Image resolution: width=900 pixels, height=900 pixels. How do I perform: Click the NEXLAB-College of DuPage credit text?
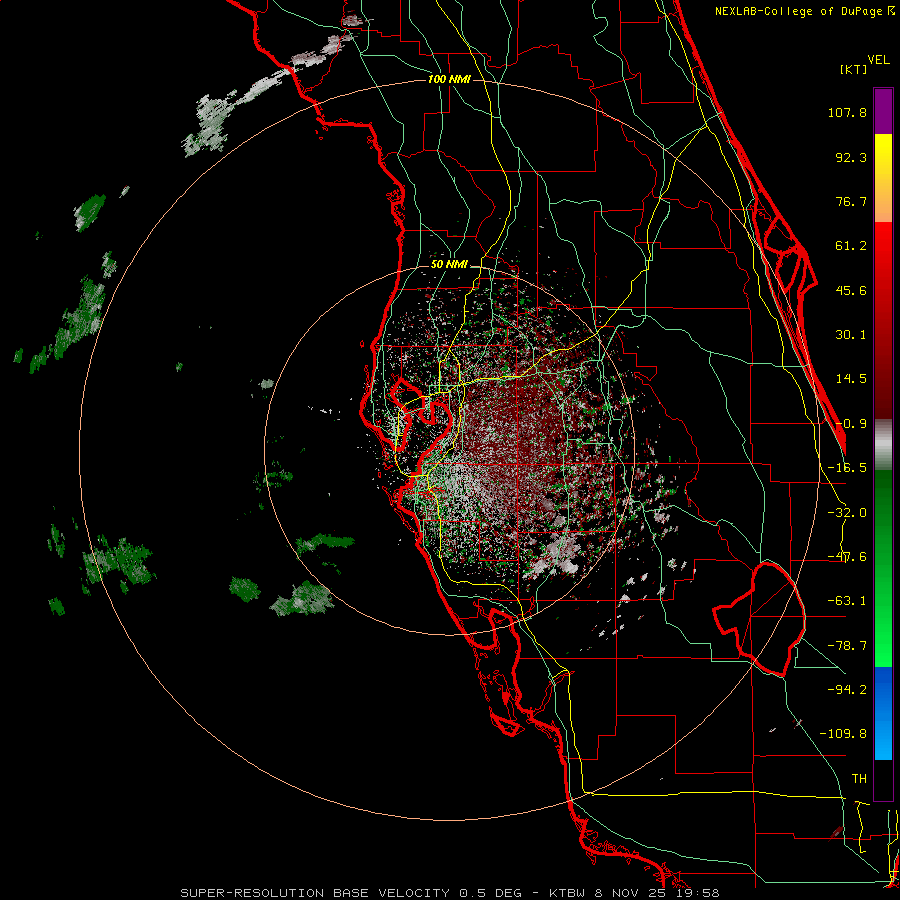coord(804,11)
